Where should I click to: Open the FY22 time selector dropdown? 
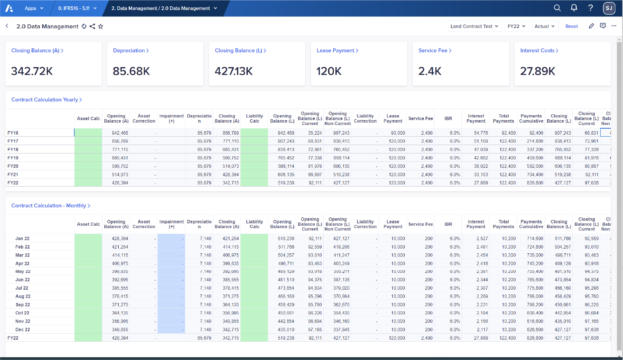click(516, 26)
